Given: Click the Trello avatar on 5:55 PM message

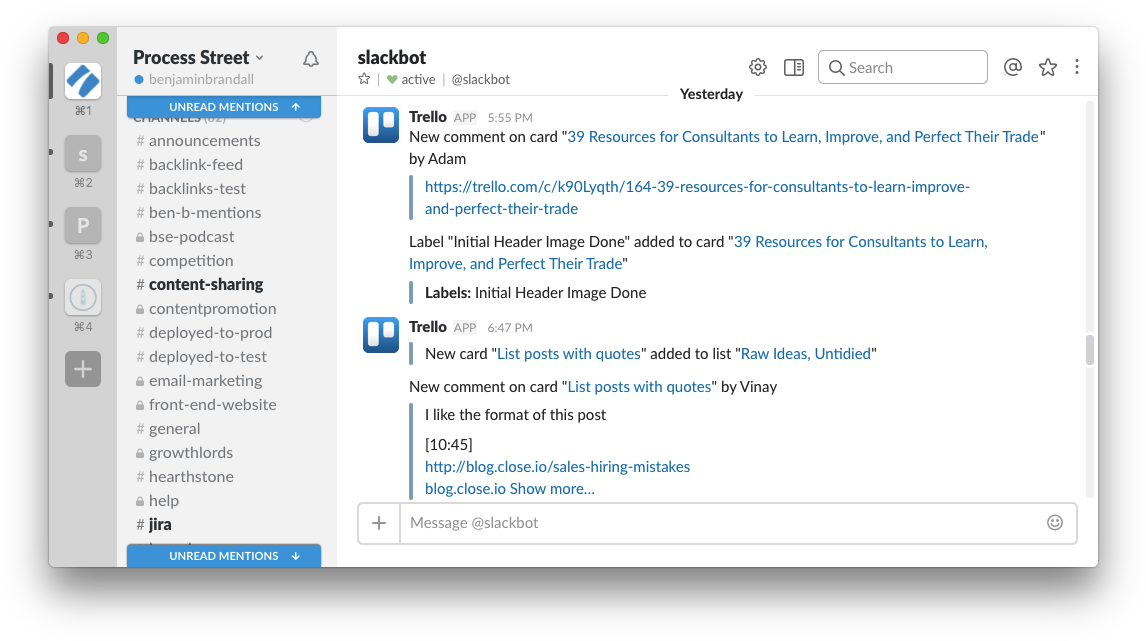Looking at the screenshot, I should (381, 125).
